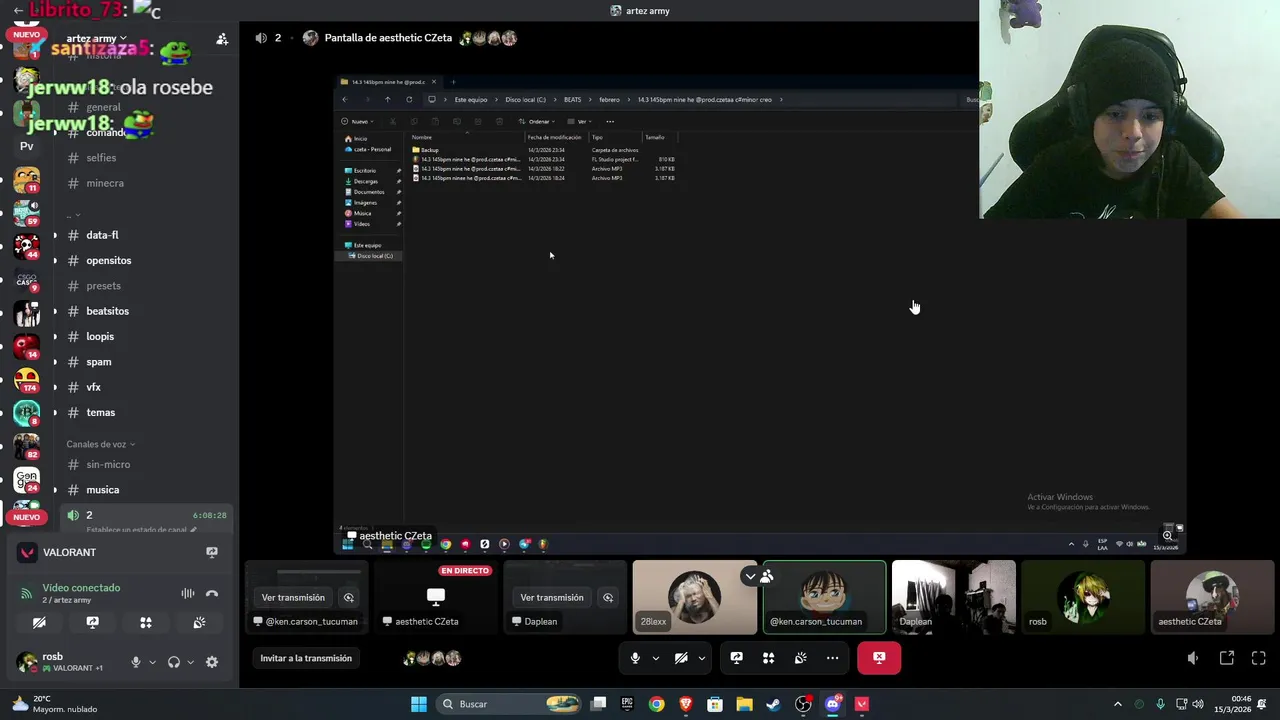The image size is (1280, 720).
Task: Open the data-fl channel
Action: [102, 235]
